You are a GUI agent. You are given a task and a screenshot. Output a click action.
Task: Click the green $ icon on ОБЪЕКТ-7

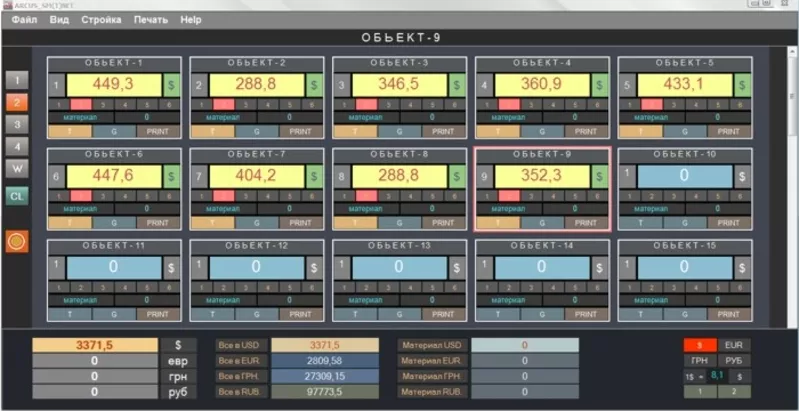(x=314, y=177)
